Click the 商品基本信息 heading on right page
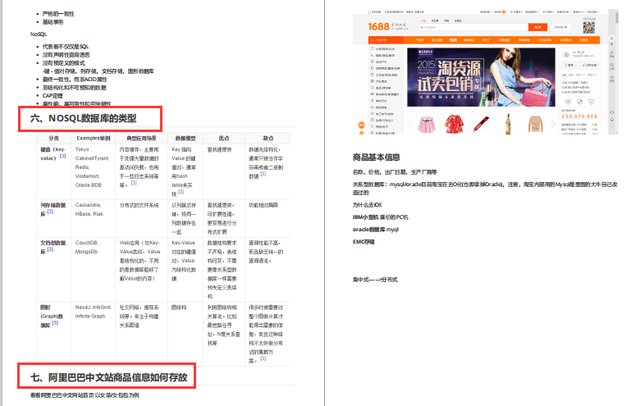The height and width of the screenshot is (406, 640). (376, 157)
